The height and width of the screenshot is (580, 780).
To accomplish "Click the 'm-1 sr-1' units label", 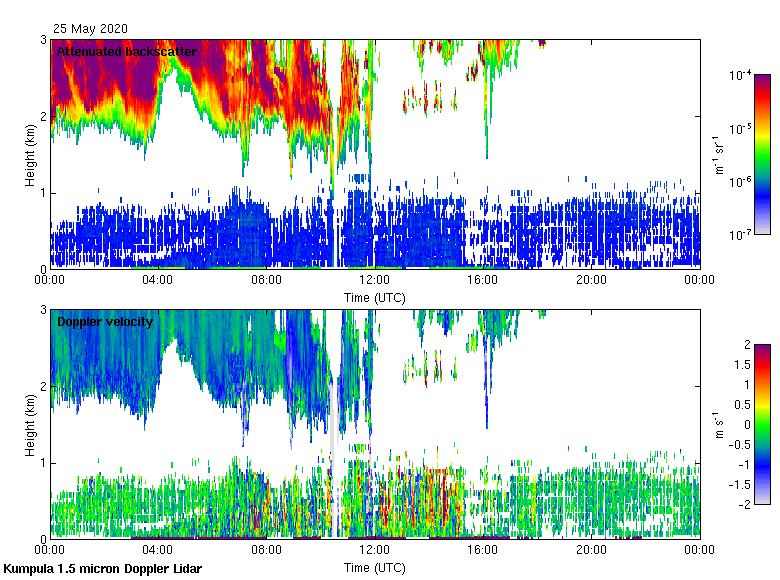I will point(718,154).
